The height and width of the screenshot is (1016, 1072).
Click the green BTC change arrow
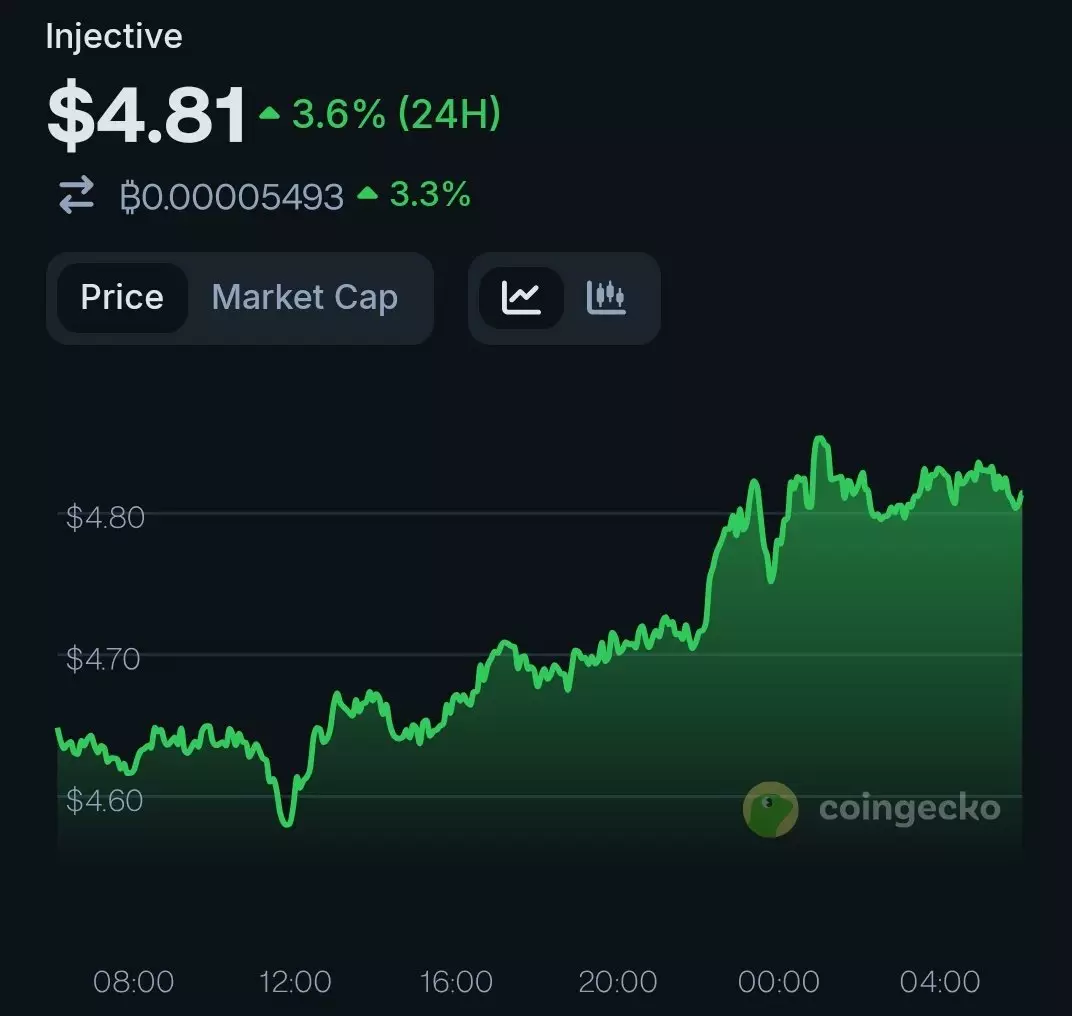click(x=367, y=193)
